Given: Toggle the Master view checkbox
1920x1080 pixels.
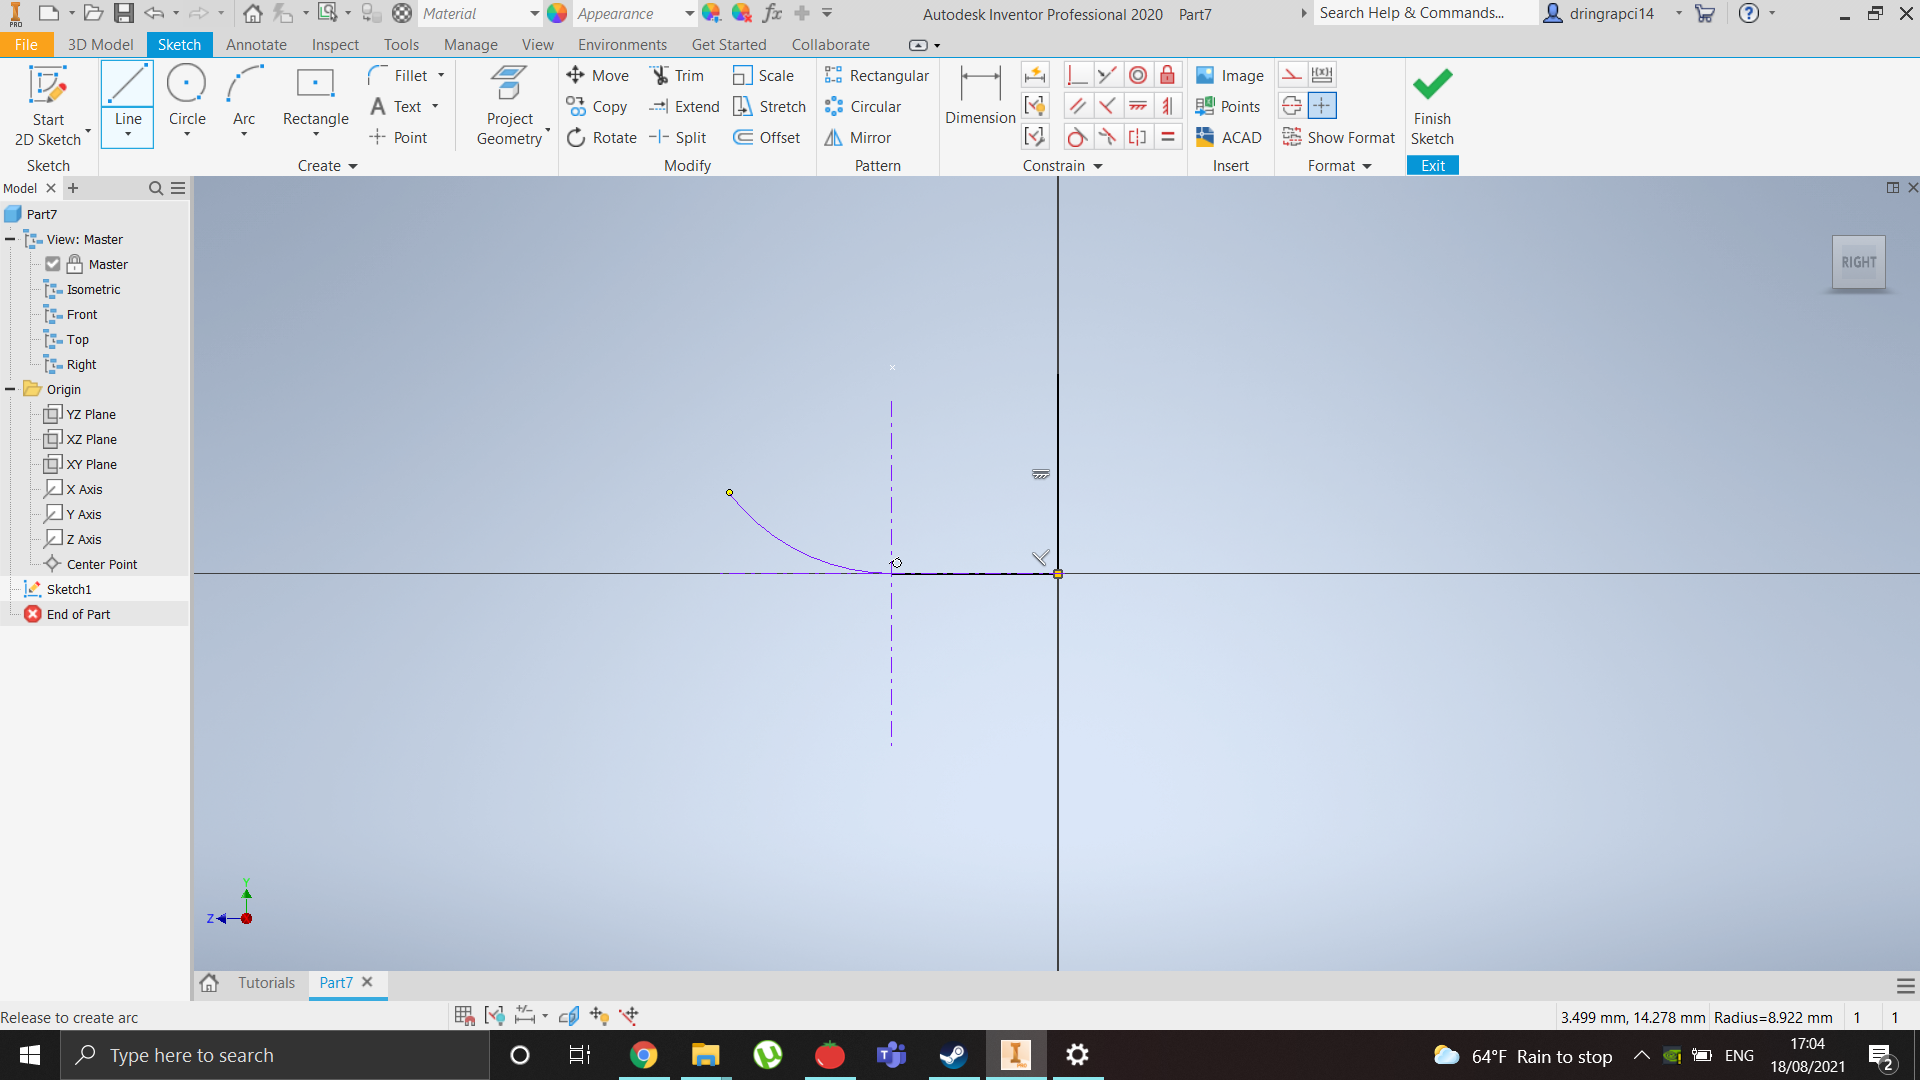Looking at the screenshot, I should click(x=53, y=264).
